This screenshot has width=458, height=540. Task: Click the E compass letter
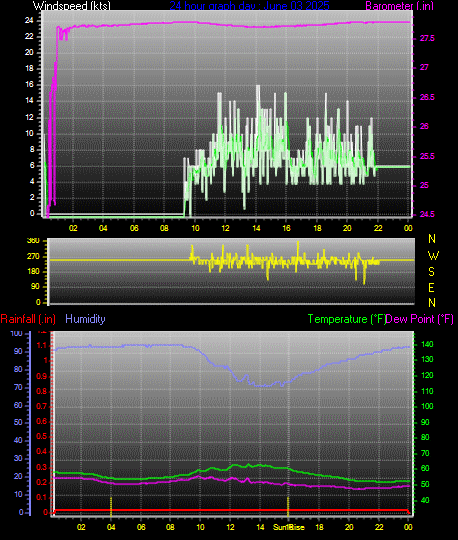pyautogui.click(x=431, y=288)
